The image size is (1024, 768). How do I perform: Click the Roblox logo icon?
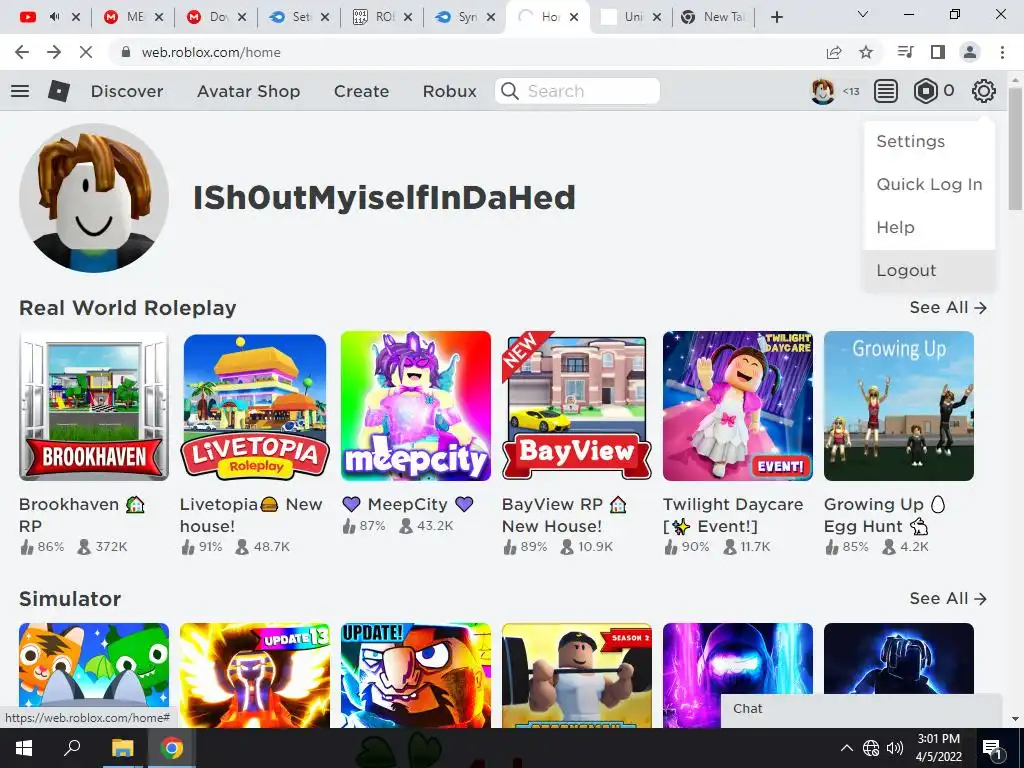click(59, 91)
